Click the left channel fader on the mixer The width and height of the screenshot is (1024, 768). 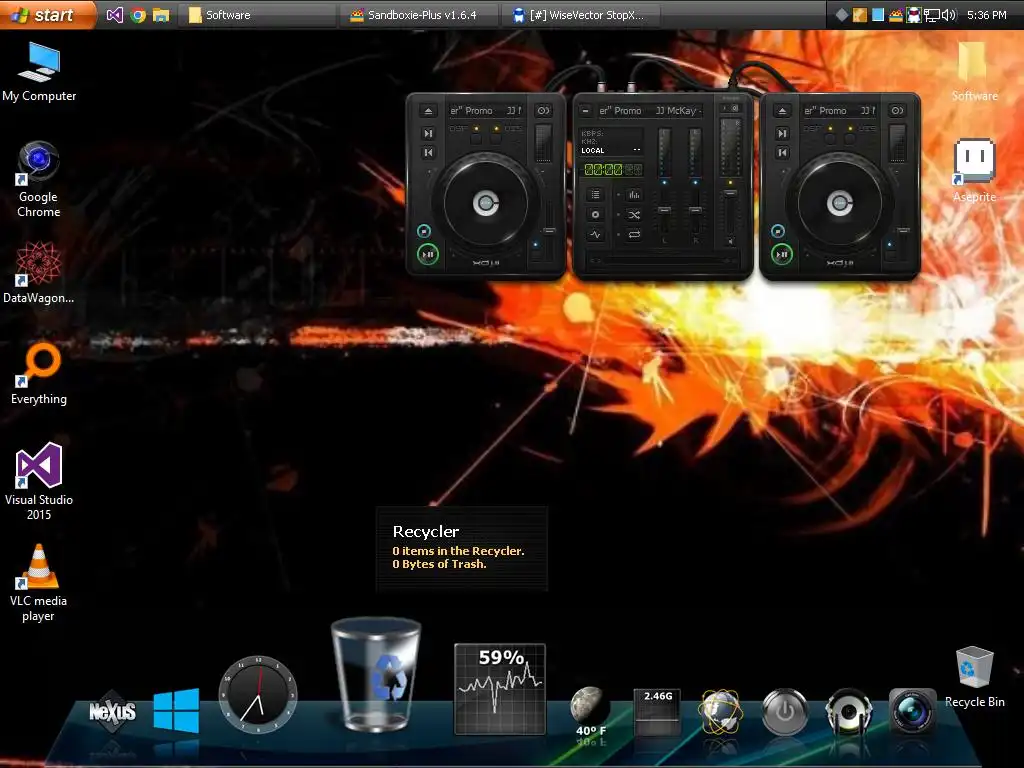click(x=664, y=210)
